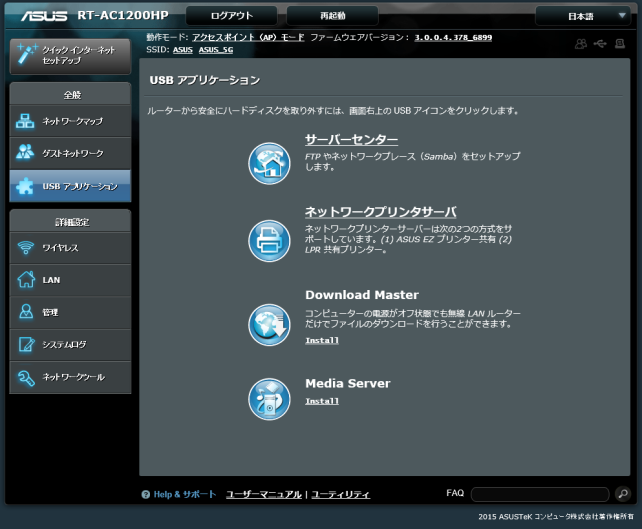Click the ASUS SSID link
The height and width of the screenshot is (529, 642).
[183, 50]
